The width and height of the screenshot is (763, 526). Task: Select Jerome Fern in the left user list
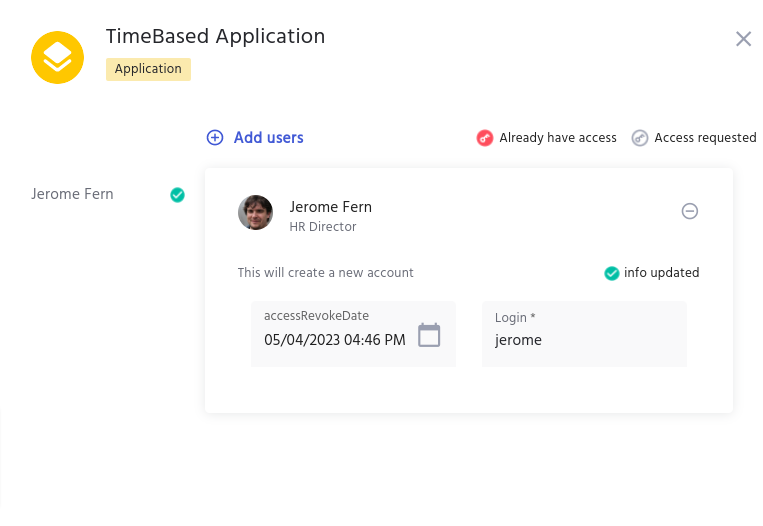72,194
